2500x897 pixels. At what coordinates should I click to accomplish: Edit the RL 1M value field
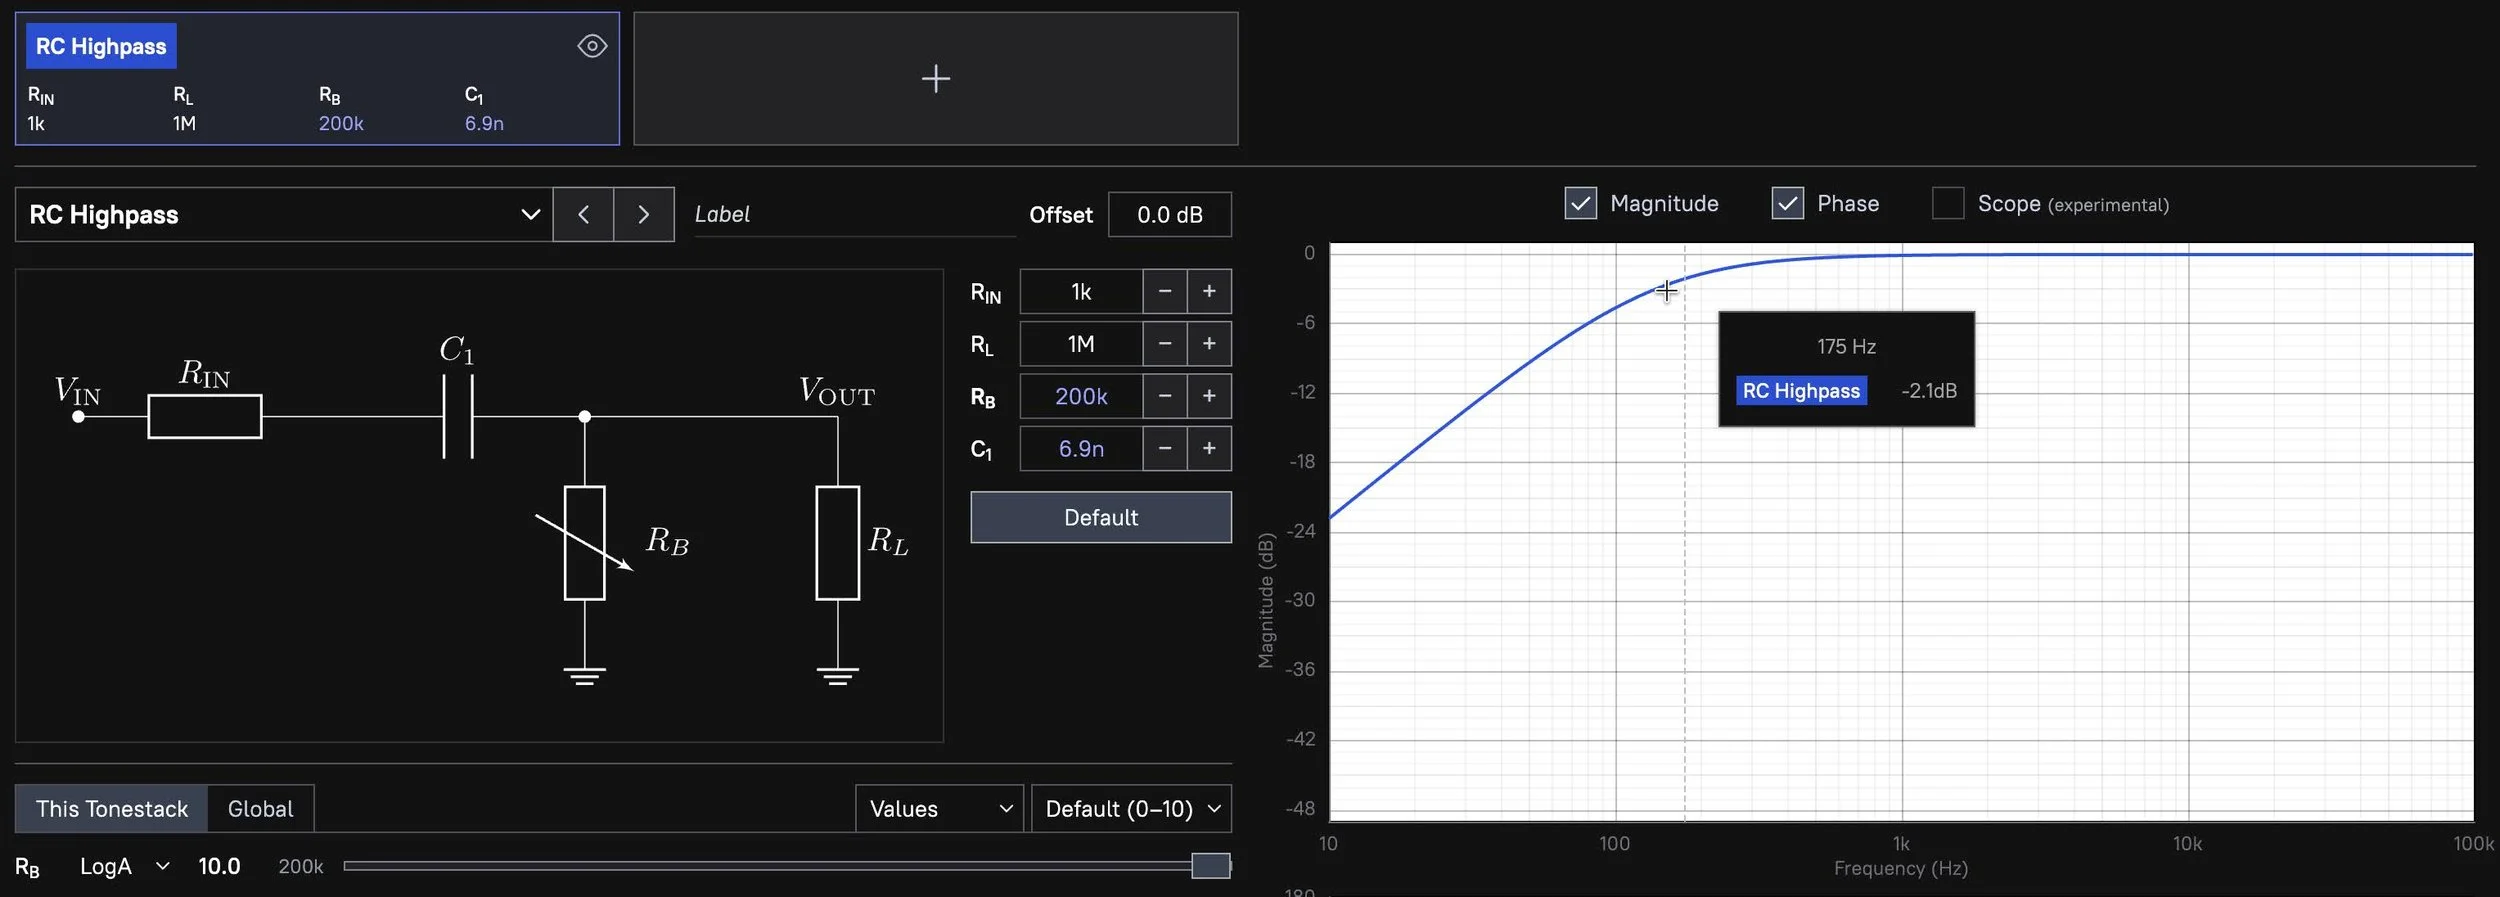coord(1081,343)
